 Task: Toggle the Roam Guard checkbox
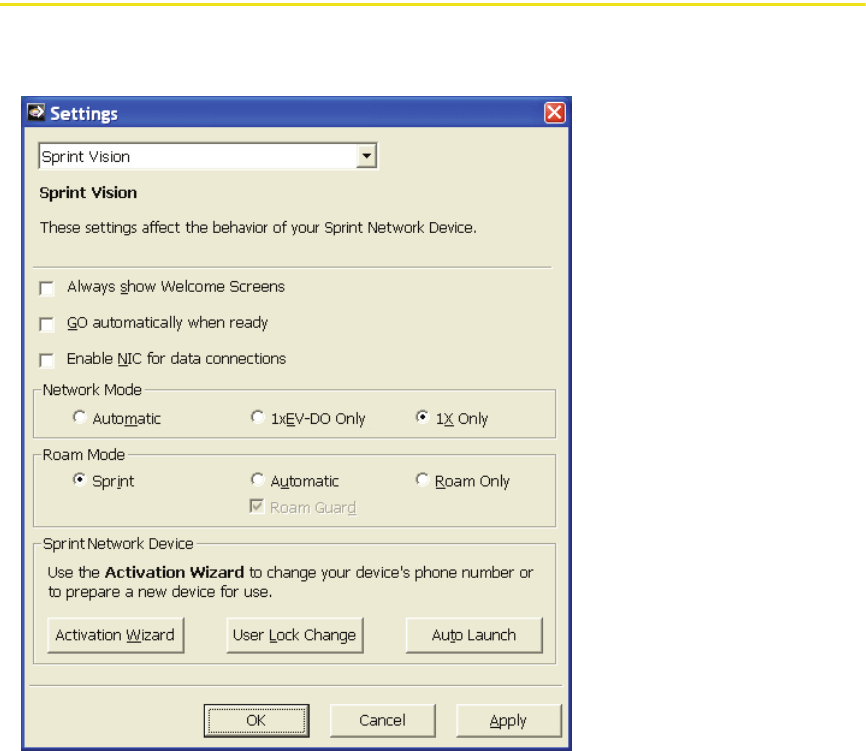tap(257, 506)
